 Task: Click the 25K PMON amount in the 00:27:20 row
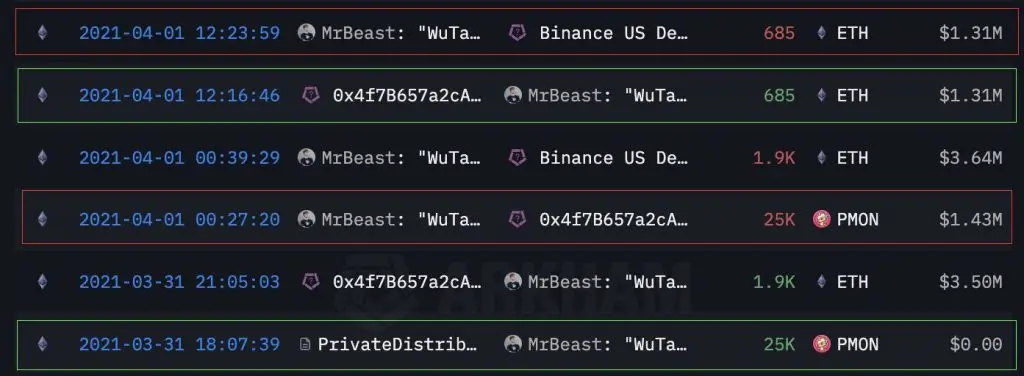pyautogui.click(x=779, y=219)
